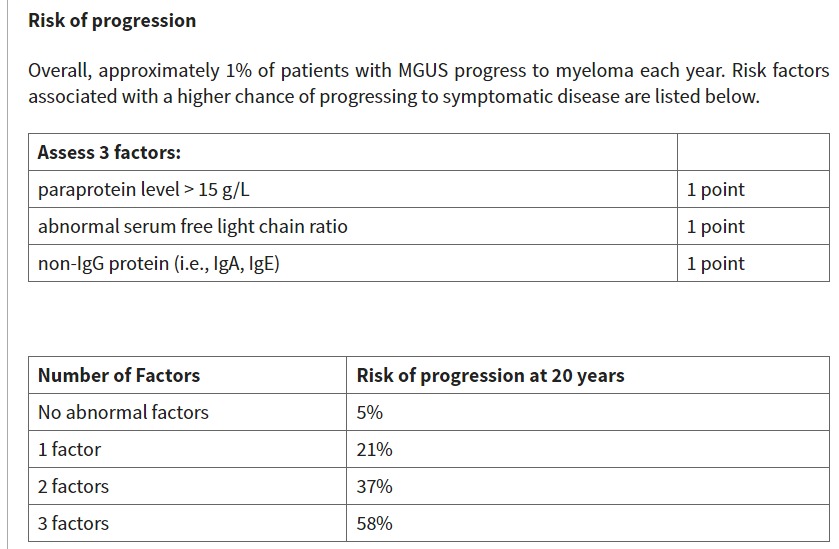The height and width of the screenshot is (549, 839).
Task: Select the 'No abnormal factors' cell
Action: point(123,412)
